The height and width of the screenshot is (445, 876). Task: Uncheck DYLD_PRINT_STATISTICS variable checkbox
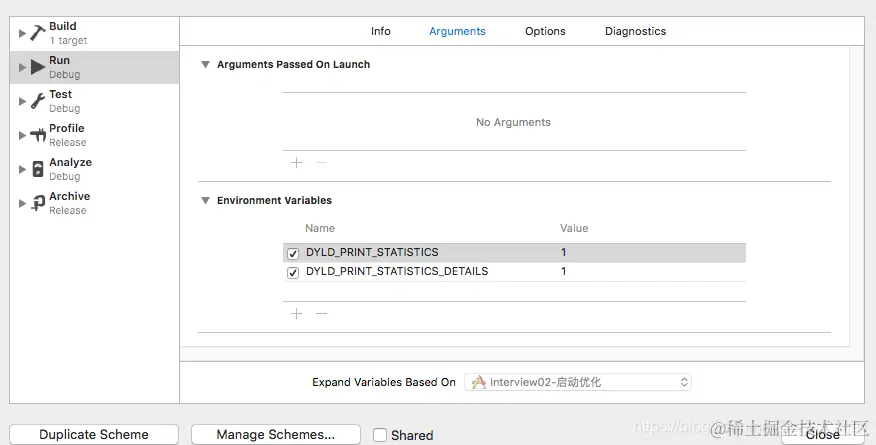point(293,253)
